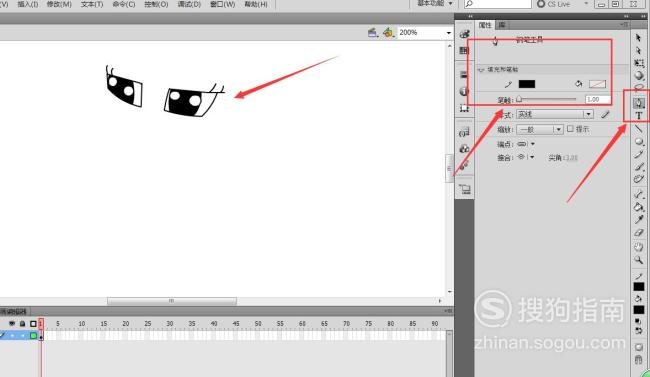Screen dimensions: 650x377
Task: Click the layer's green outline color square
Action: (34, 336)
